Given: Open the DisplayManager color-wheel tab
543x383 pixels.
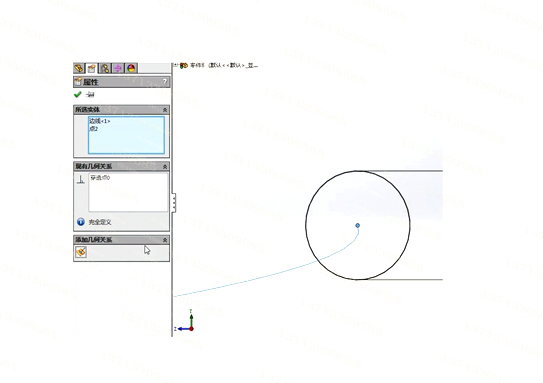Looking at the screenshot, I should point(131,68).
